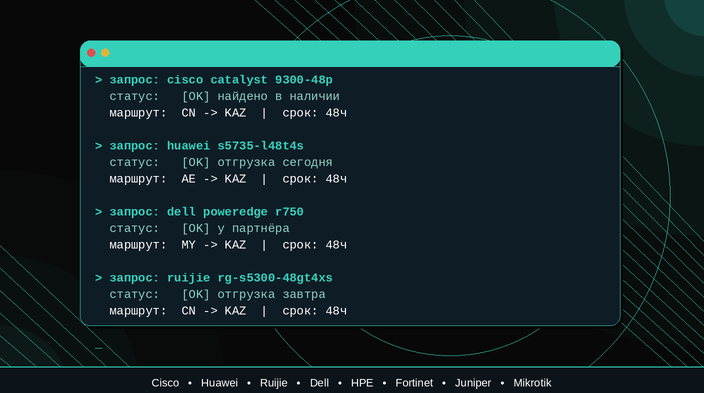
Task: Click the status 'отгрузка сегодня'
Action: pyautogui.click(x=275, y=163)
